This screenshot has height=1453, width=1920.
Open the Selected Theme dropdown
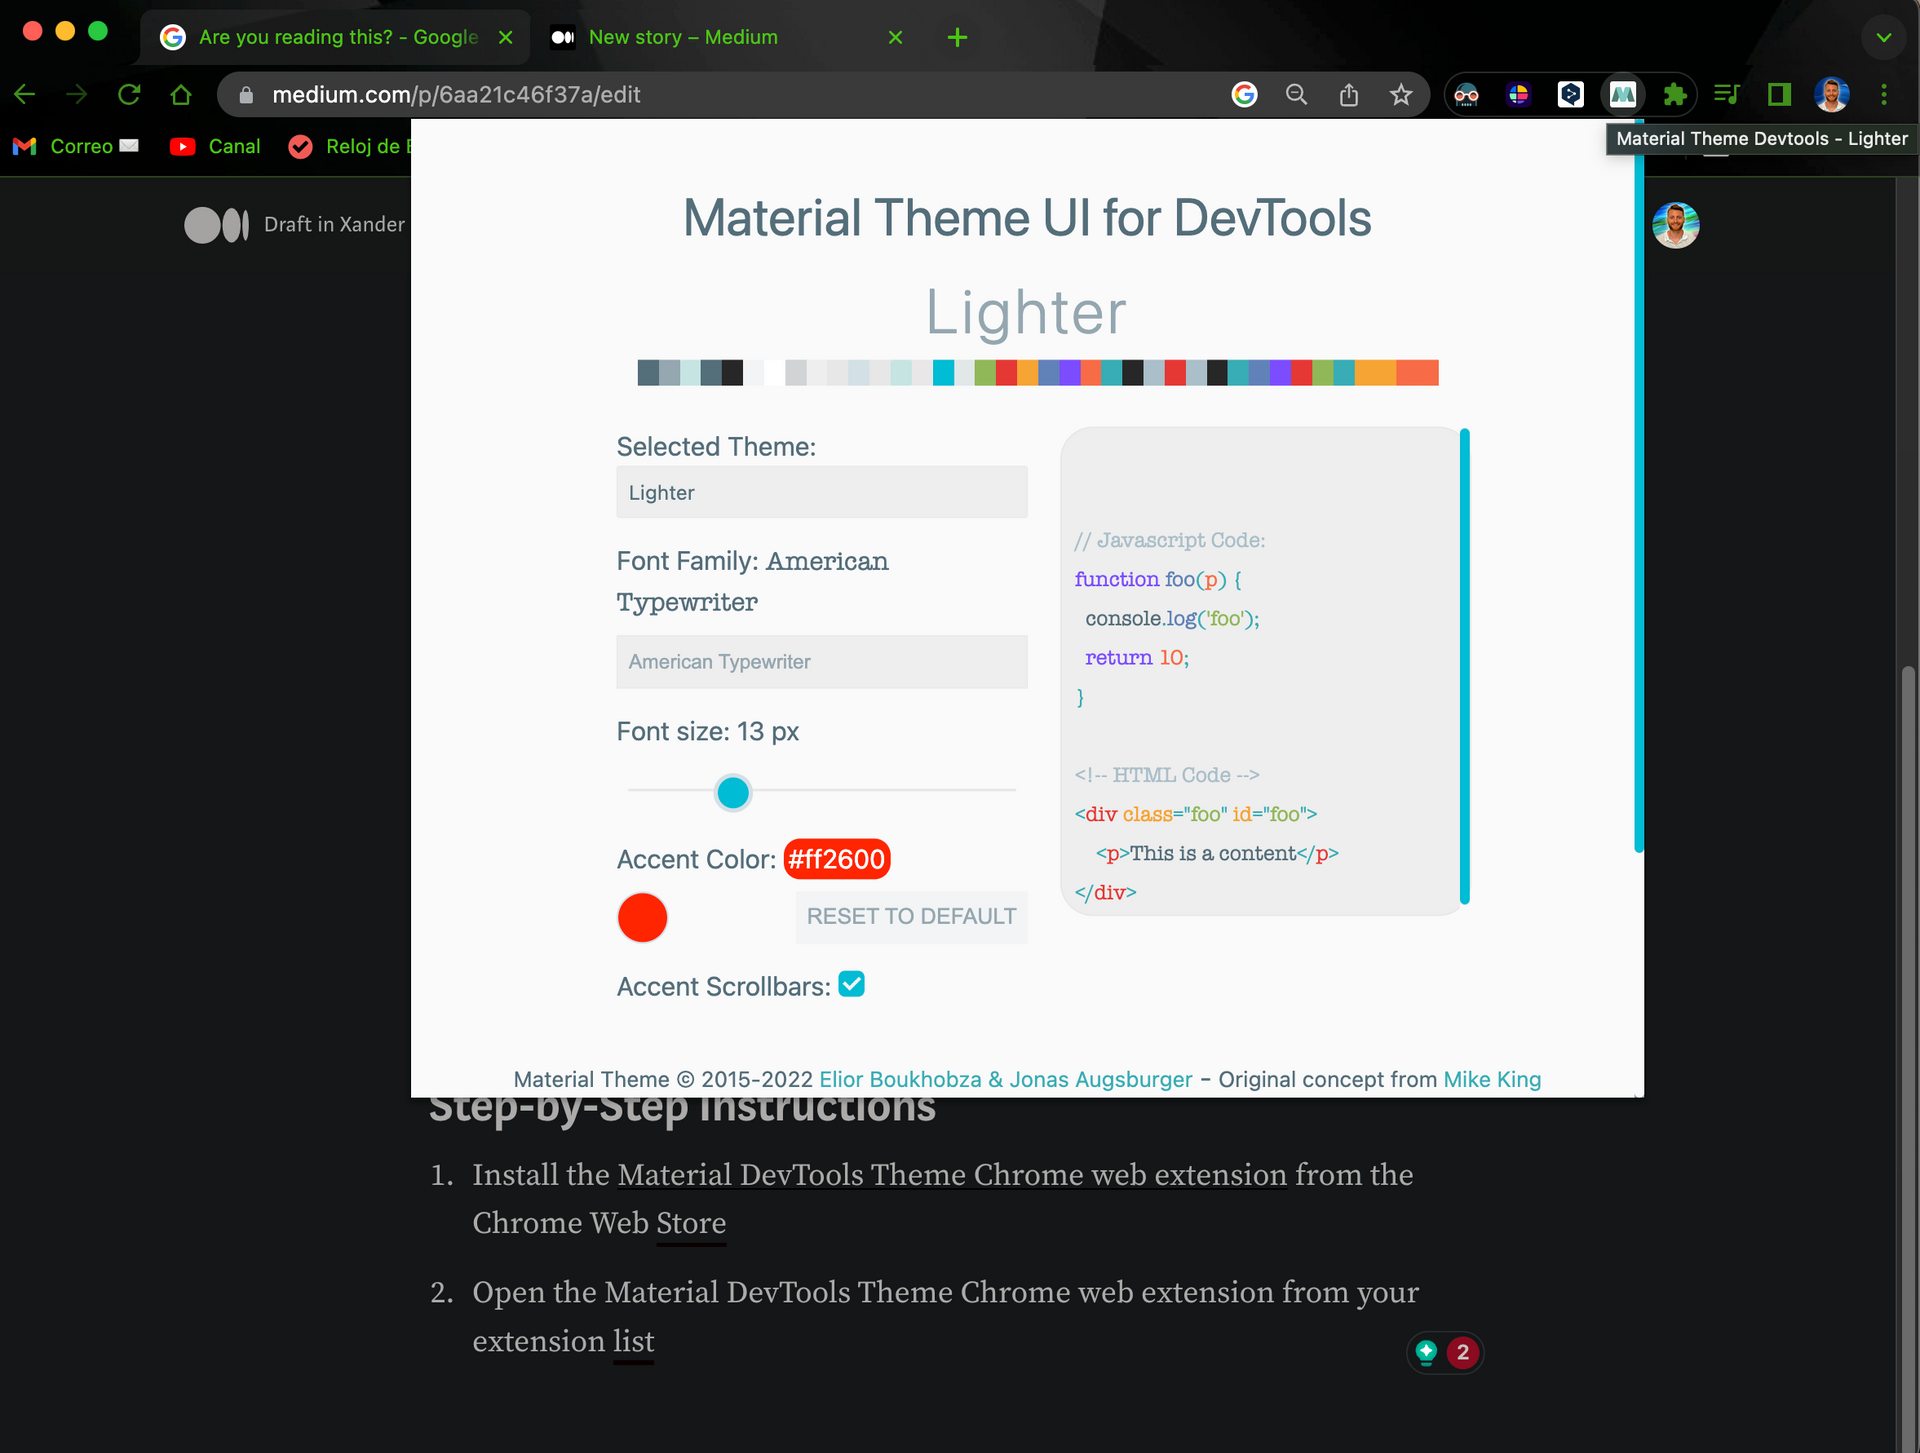pyautogui.click(x=821, y=492)
